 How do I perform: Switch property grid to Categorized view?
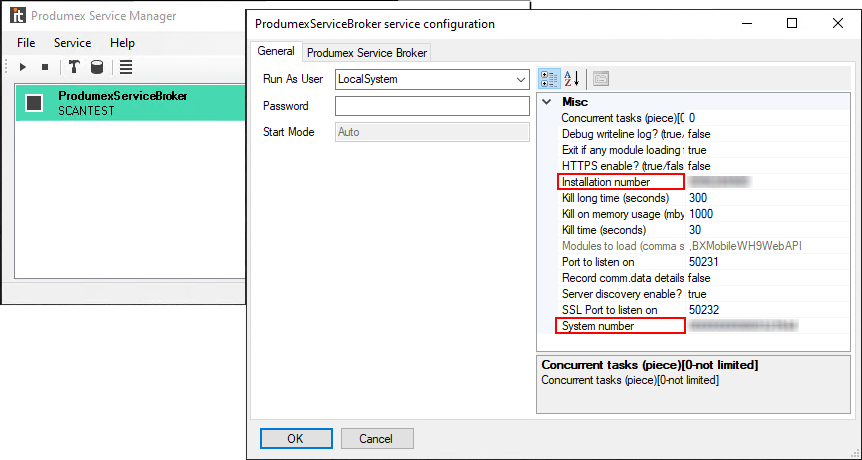pyautogui.click(x=549, y=79)
